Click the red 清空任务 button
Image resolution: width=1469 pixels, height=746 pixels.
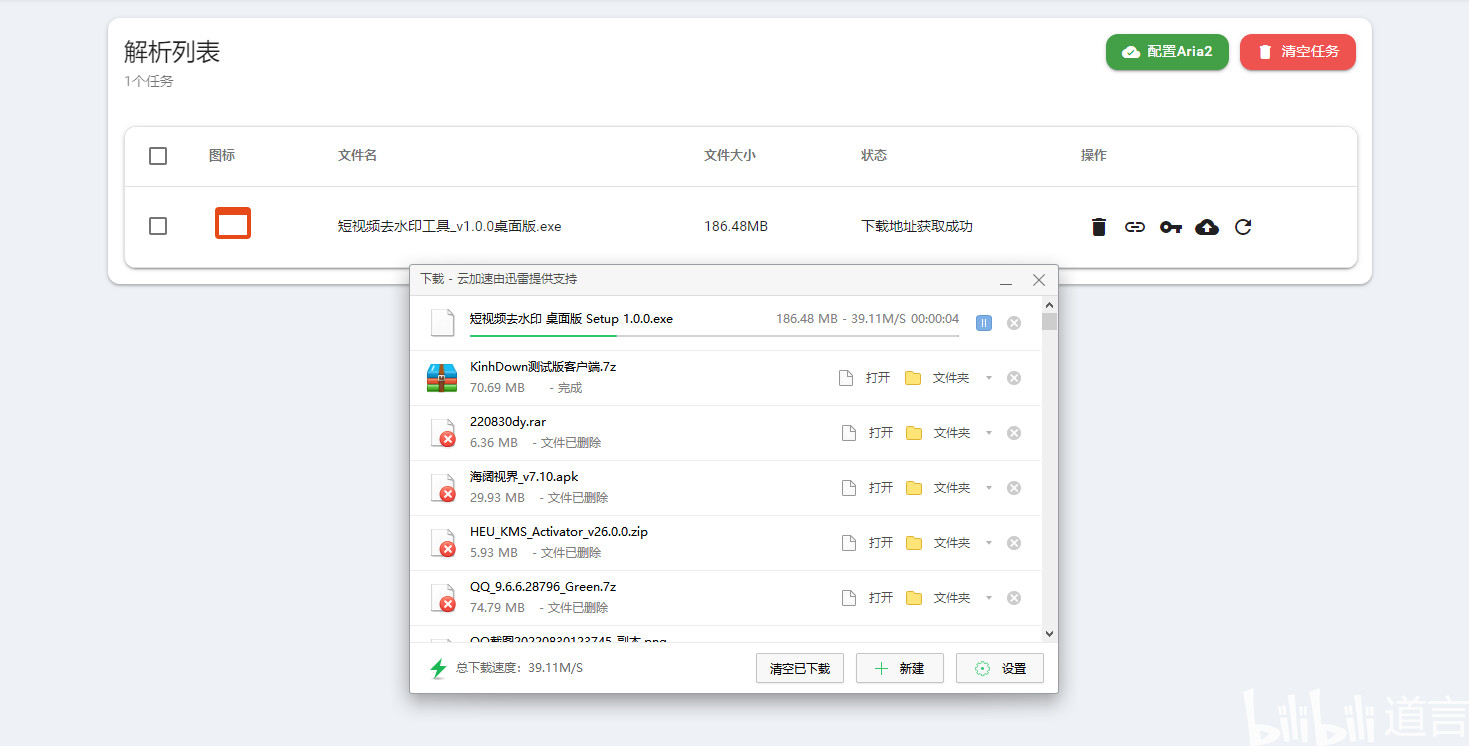coord(1298,52)
